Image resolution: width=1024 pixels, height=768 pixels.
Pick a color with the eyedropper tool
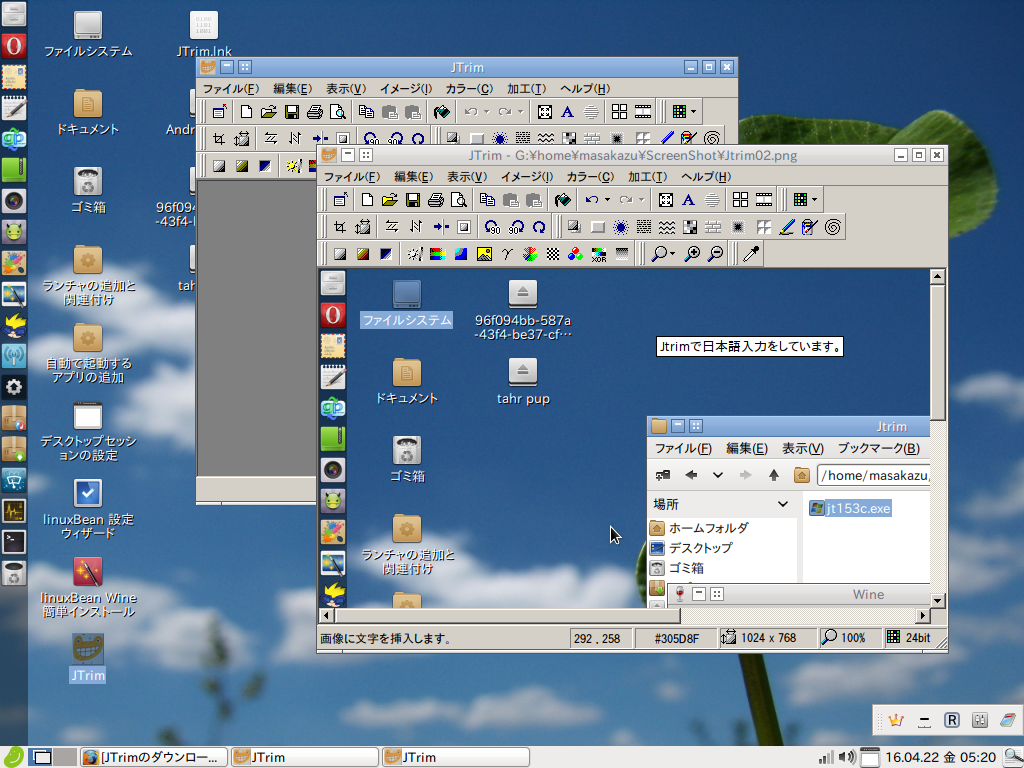(x=752, y=254)
